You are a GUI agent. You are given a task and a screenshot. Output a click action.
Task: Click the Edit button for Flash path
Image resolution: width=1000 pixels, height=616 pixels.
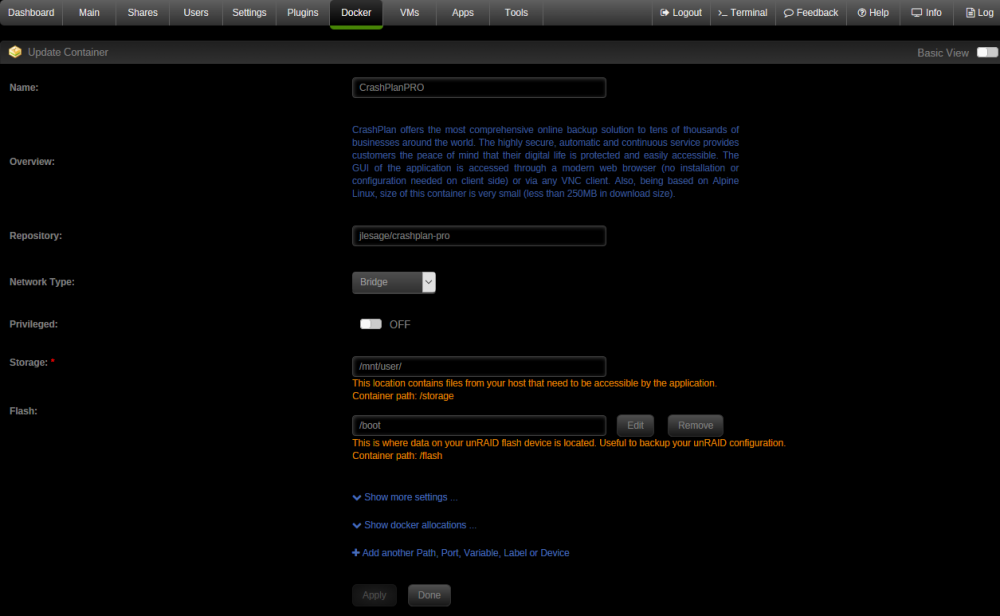(x=635, y=425)
